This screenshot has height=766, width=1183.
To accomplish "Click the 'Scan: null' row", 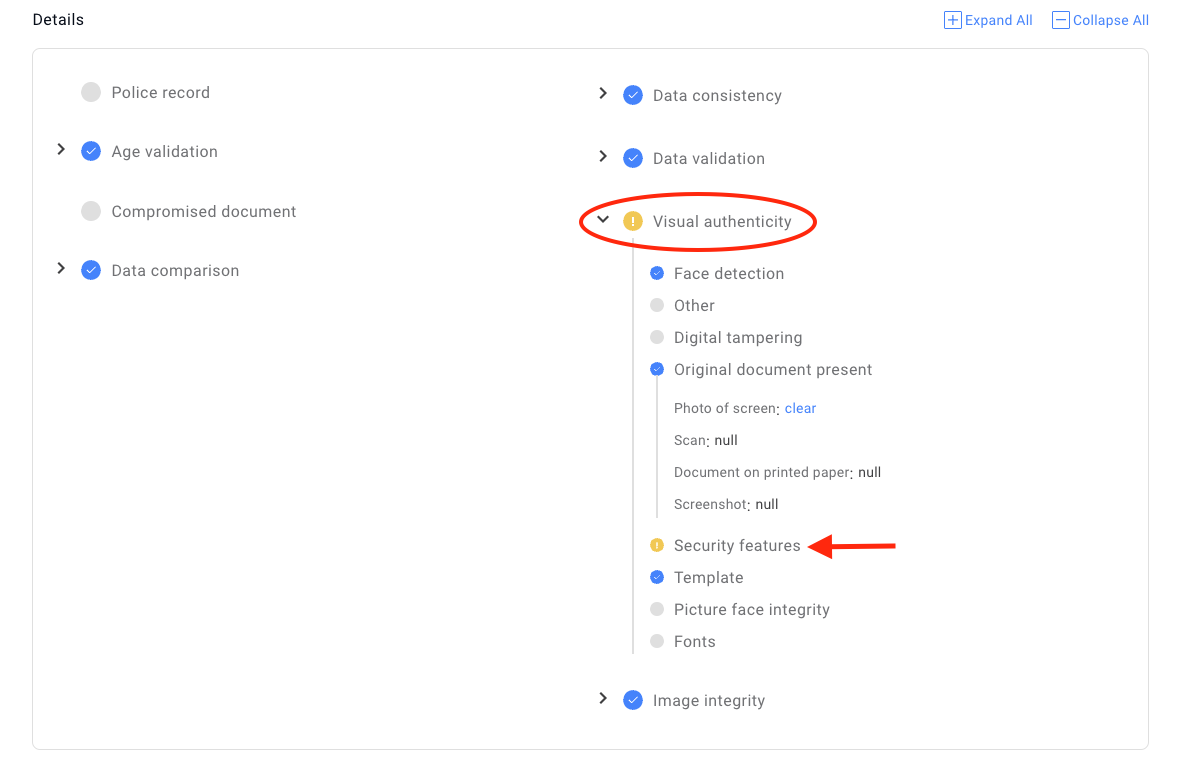I will [x=705, y=441].
